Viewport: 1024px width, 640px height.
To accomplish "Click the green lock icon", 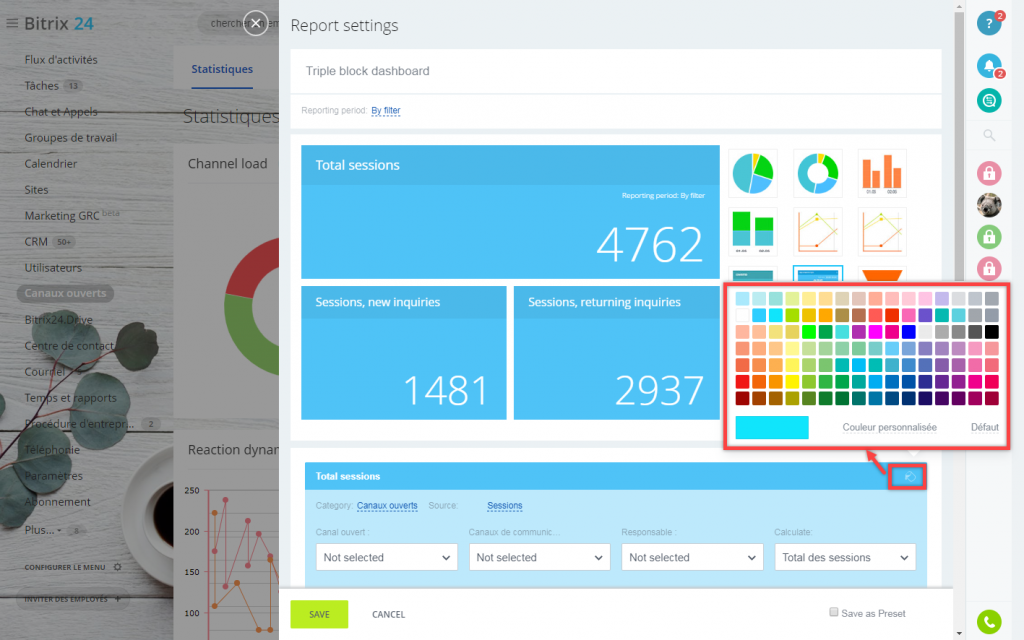I will click(989, 236).
